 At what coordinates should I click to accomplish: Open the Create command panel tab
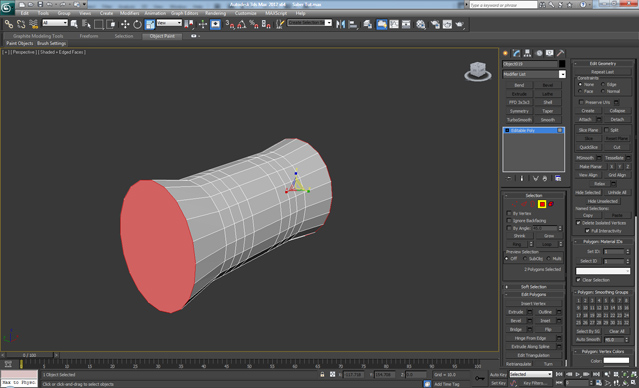(506, 53)
